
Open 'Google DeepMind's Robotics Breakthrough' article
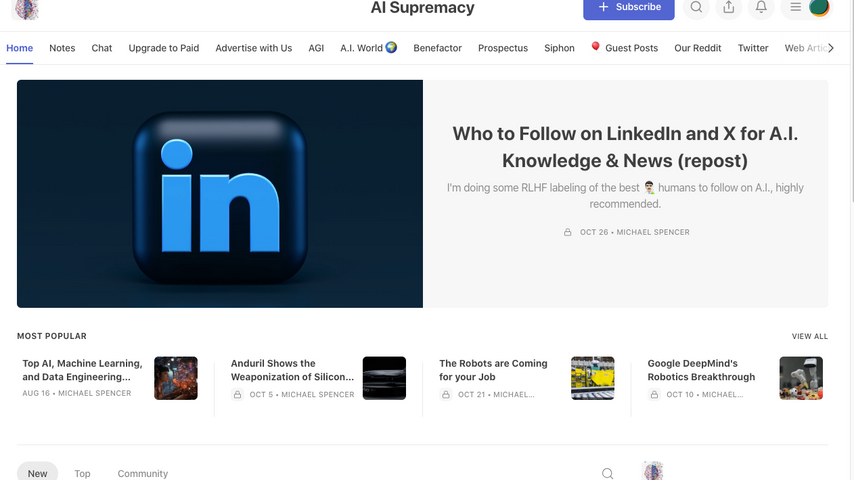click(x=702, y=370)
